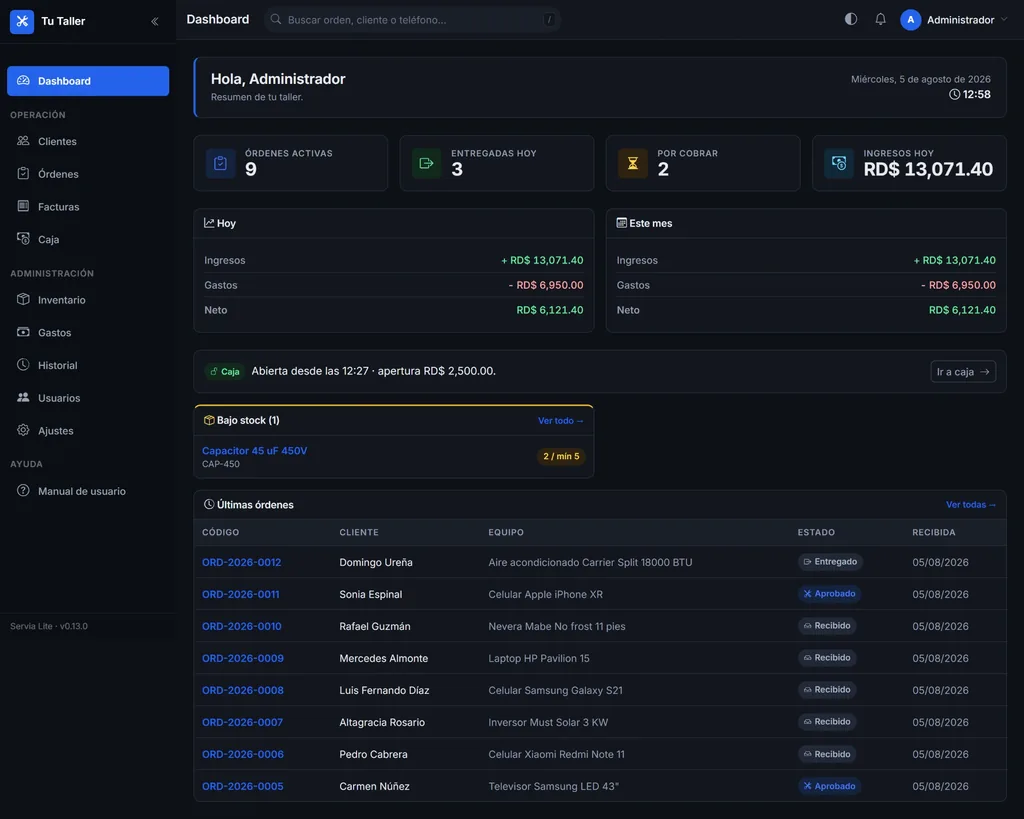The width and height of the screenshot is (1024, 819).
Task: Click the green Caja status badge
Action: (225, 371)
